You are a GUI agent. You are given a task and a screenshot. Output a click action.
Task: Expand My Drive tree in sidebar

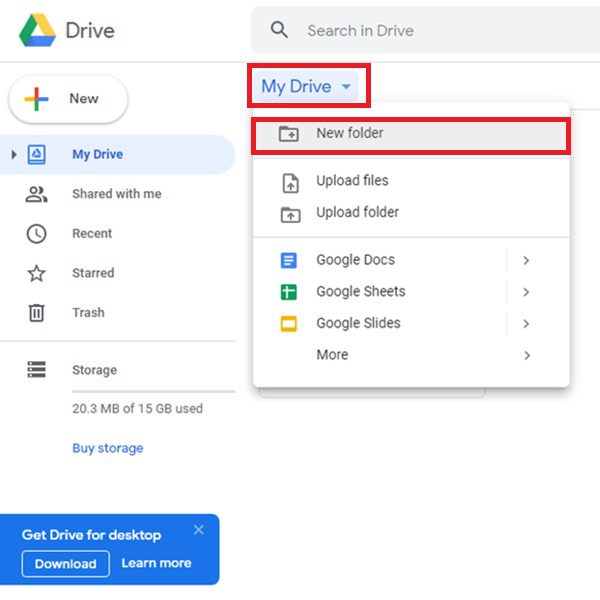pos(14,155)
